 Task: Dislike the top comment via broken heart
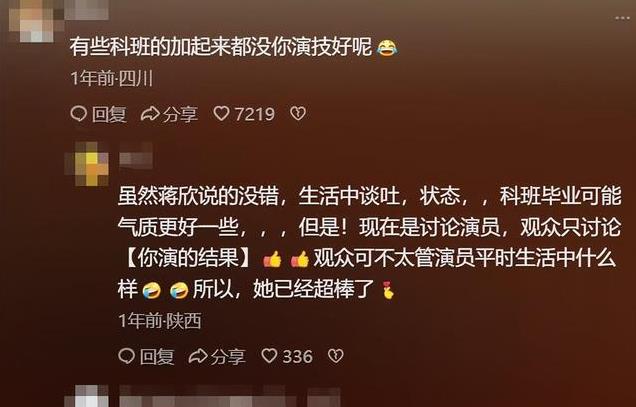298,114
